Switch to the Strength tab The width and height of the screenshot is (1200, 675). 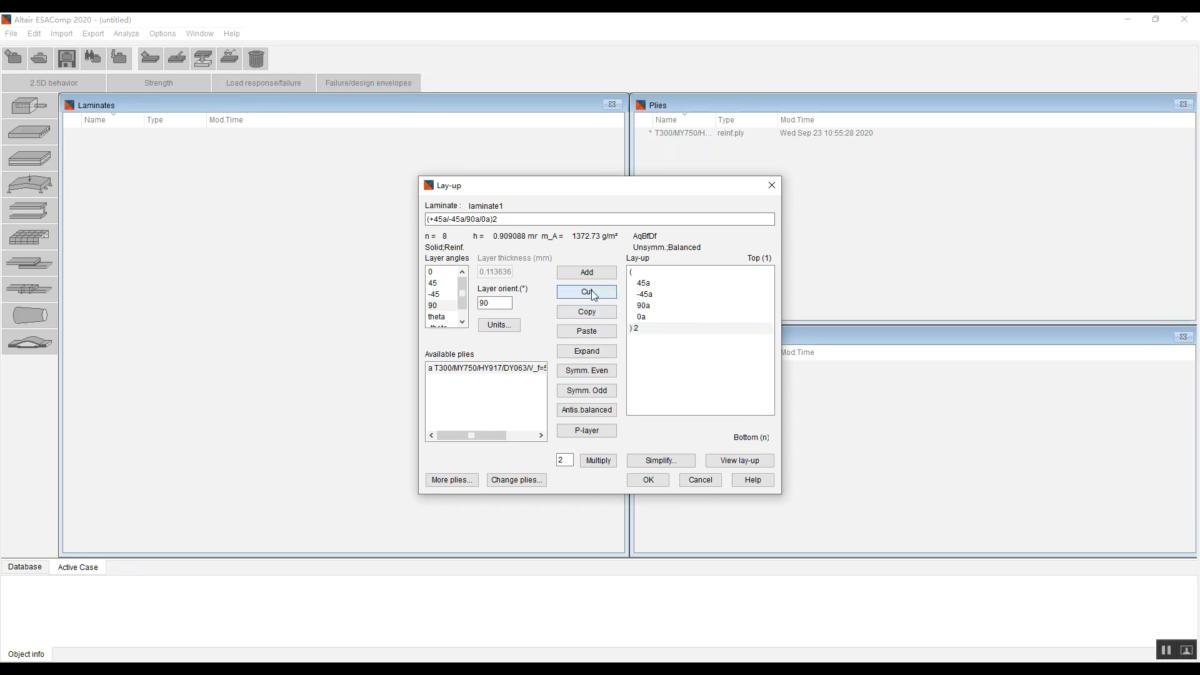click(158, 83)
